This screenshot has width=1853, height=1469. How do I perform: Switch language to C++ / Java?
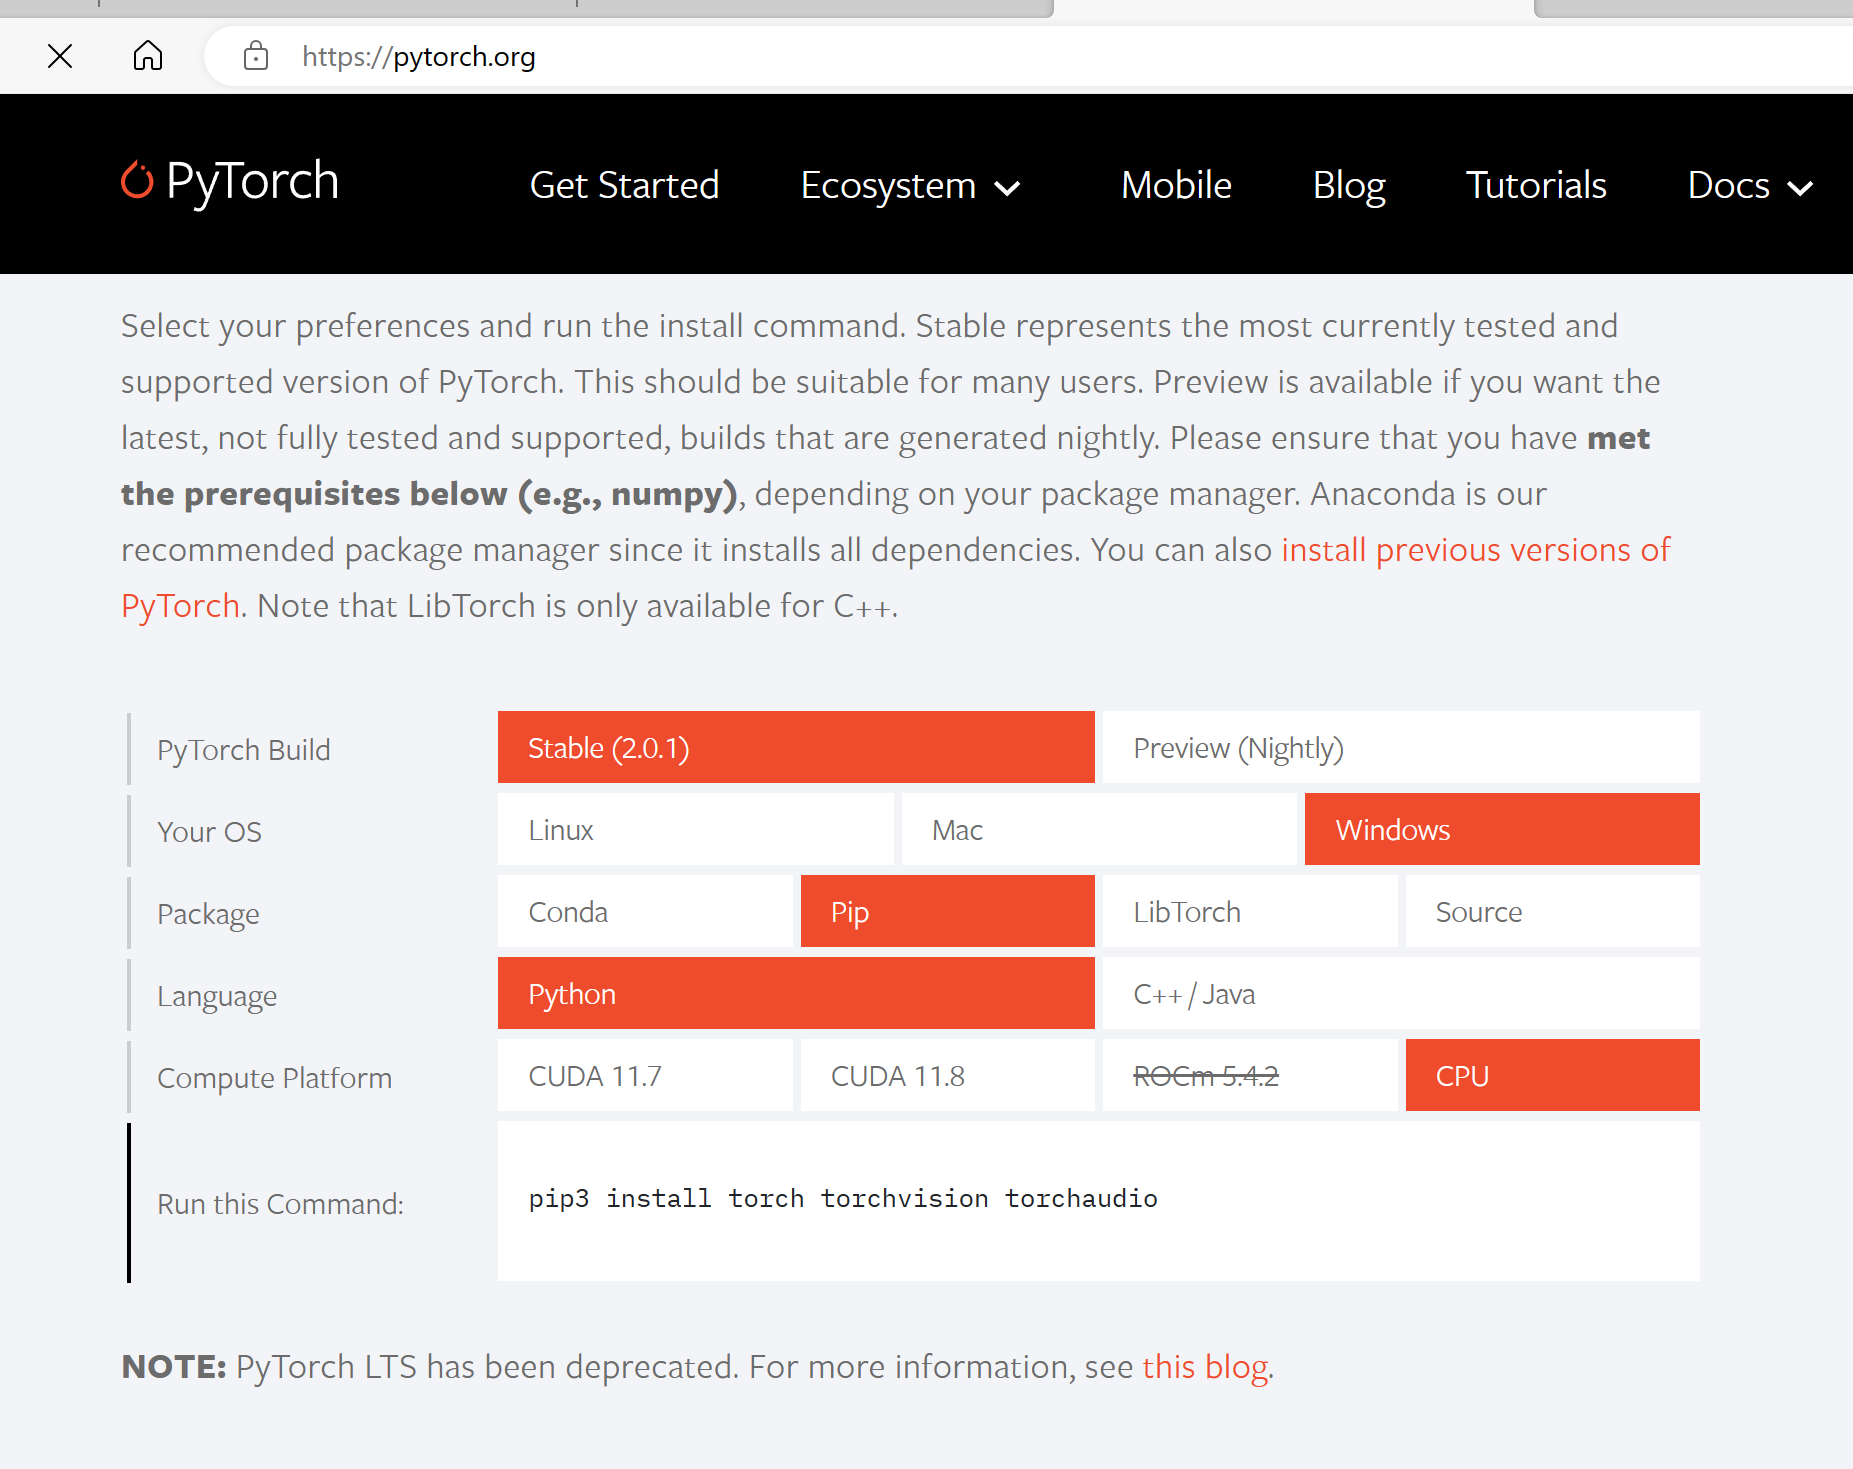tap(1400, 994)
